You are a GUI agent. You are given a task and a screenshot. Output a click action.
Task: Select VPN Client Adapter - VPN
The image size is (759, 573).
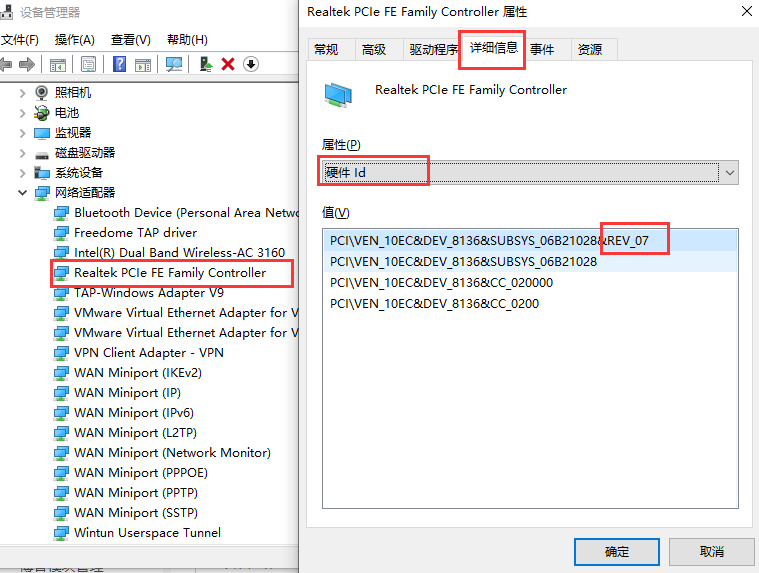coord(149,353)
